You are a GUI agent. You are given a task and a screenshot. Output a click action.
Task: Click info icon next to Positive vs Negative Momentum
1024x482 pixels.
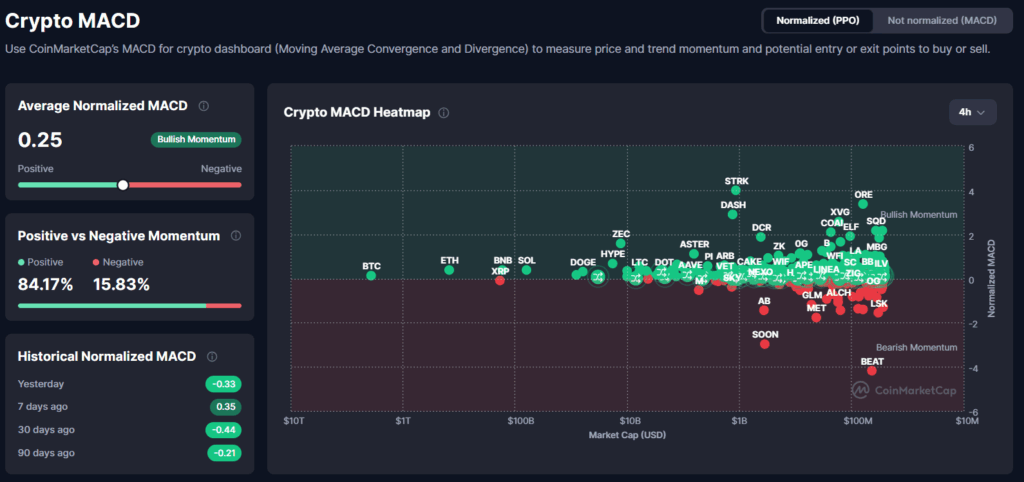coord(236,236)
